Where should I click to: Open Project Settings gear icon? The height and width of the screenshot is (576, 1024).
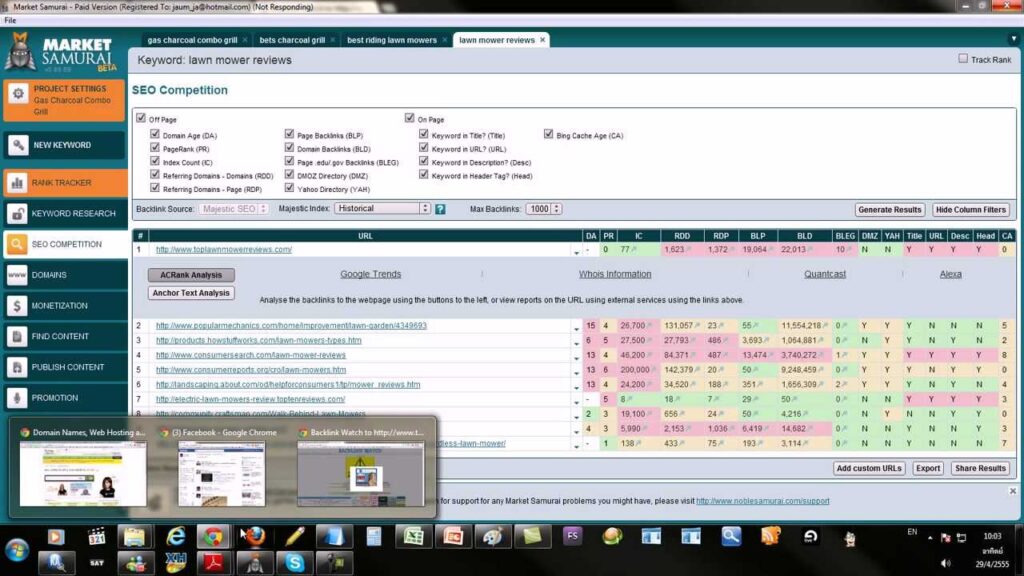[x=18, y=94]
